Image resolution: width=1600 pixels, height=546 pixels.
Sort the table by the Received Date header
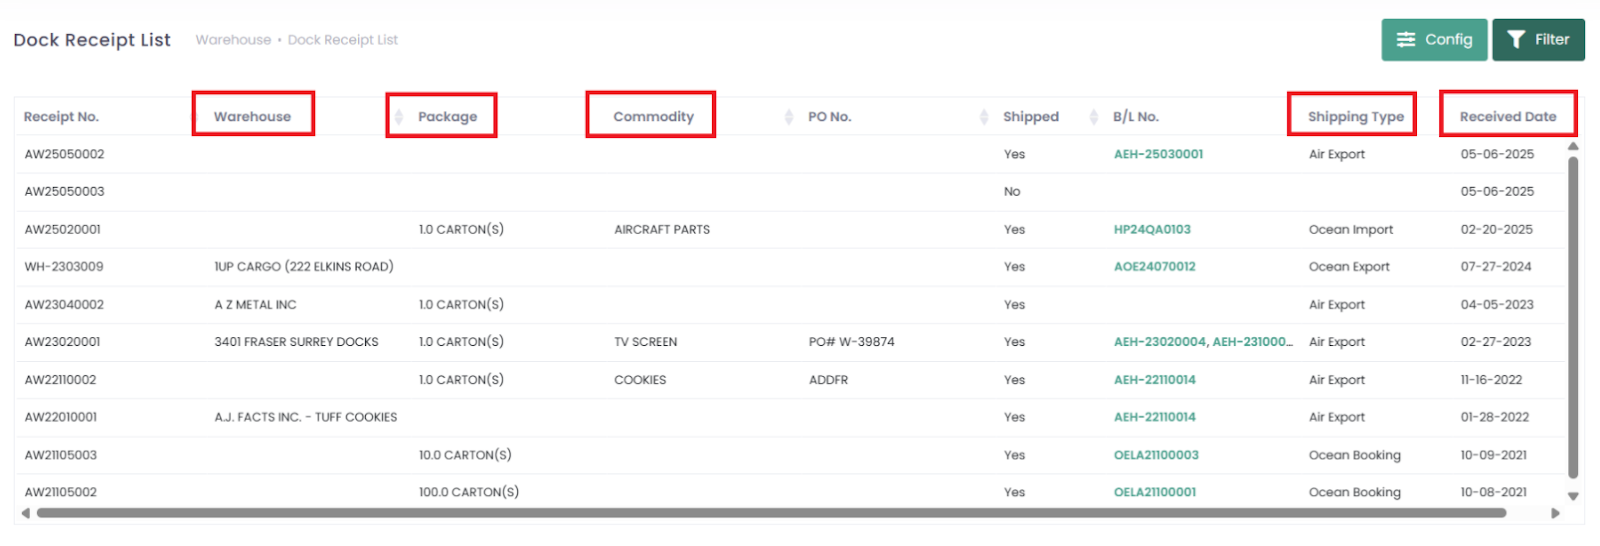click(1507, 116)
